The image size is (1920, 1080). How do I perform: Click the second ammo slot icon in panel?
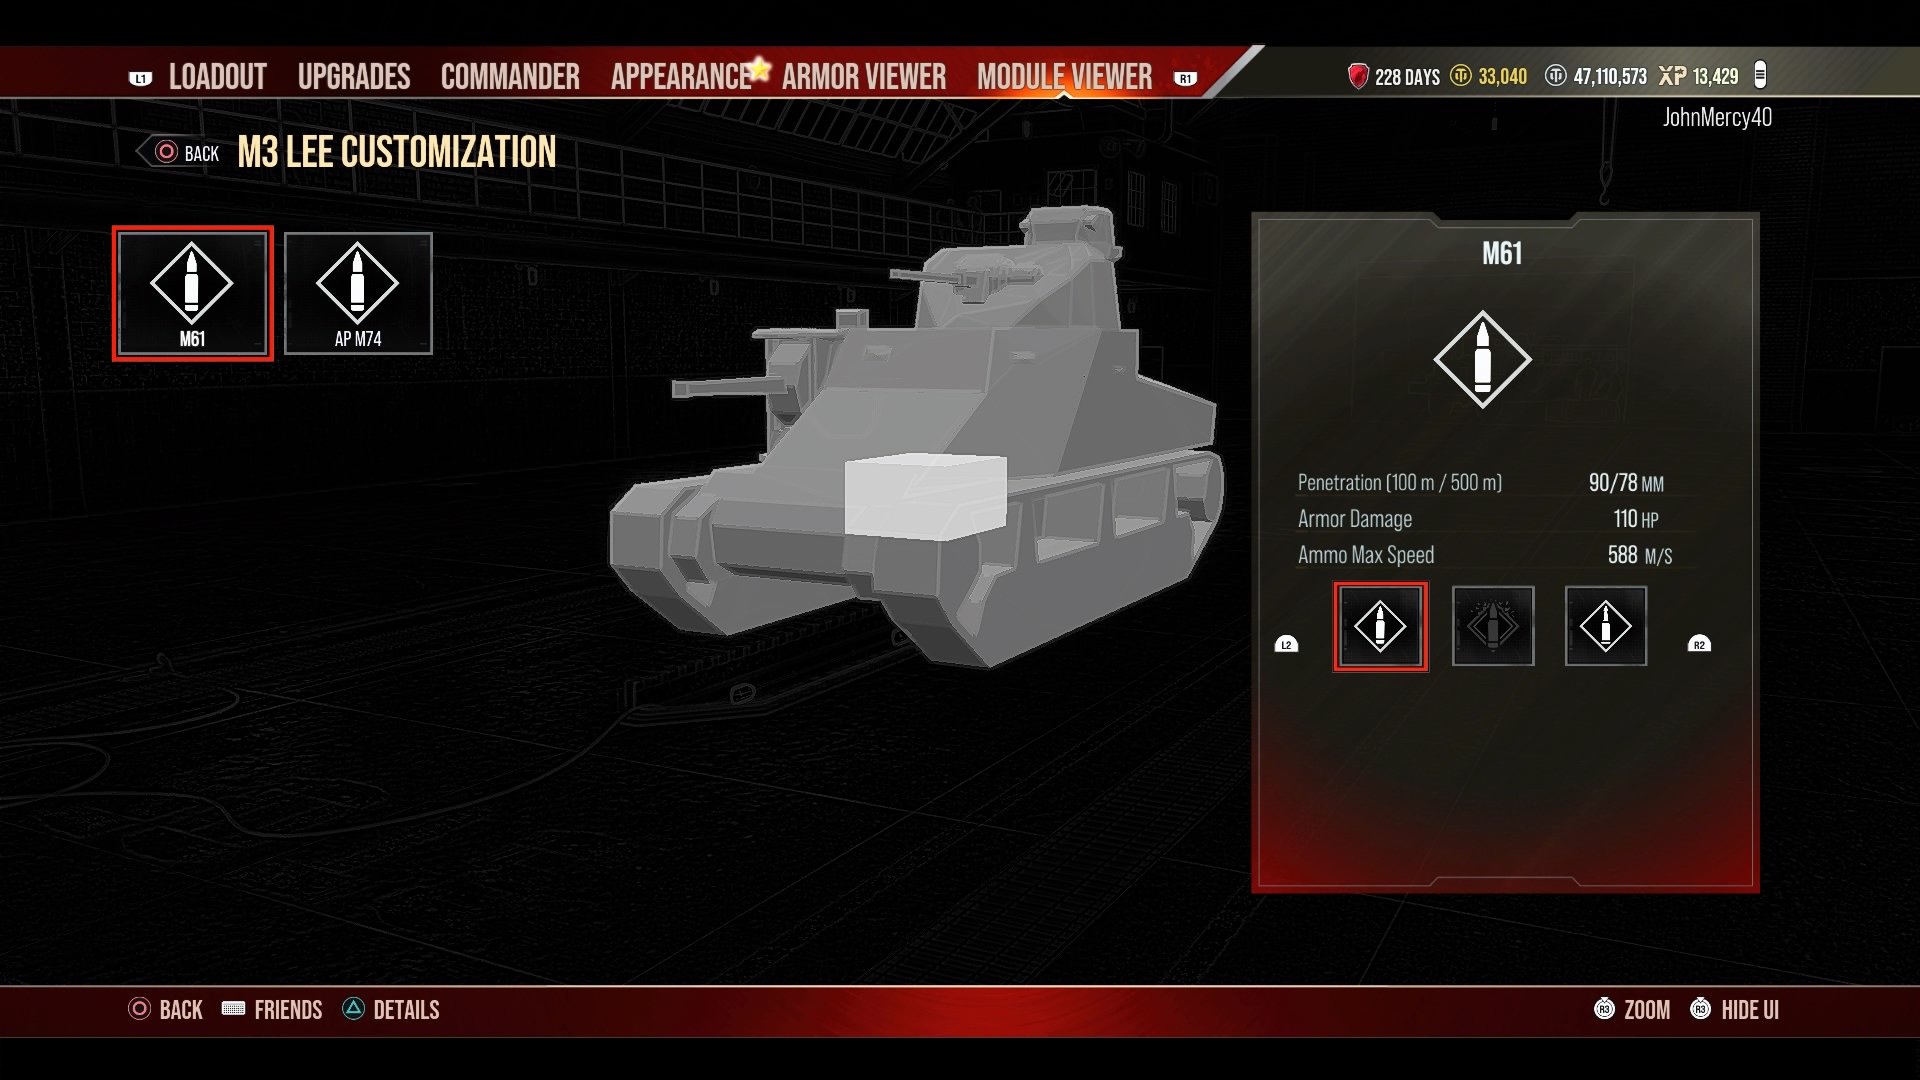[x=1491, y=625]
